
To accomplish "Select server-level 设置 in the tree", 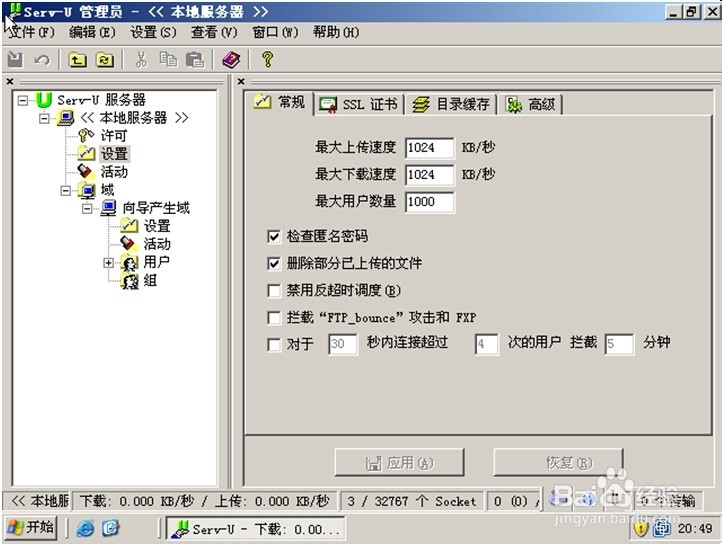I will (114, 154).
